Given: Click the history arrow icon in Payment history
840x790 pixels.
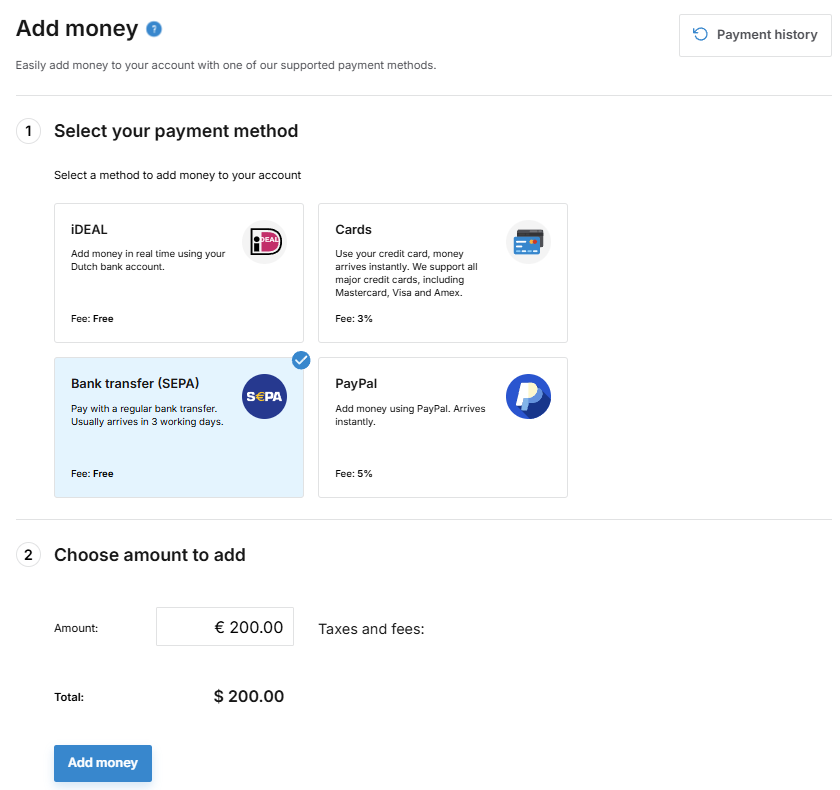Looking at the screenshot, I should pos(700,34).
